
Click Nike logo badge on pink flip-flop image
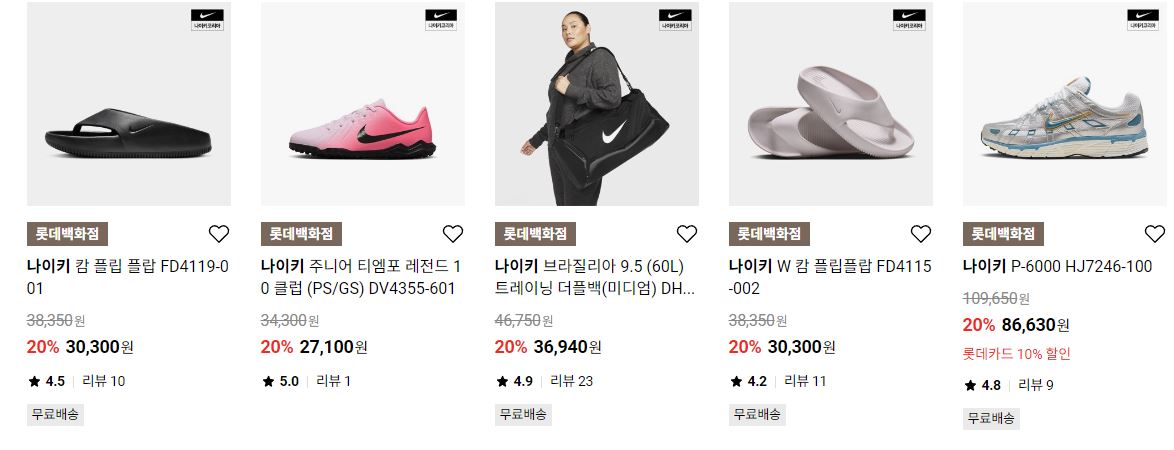point(909,19)
